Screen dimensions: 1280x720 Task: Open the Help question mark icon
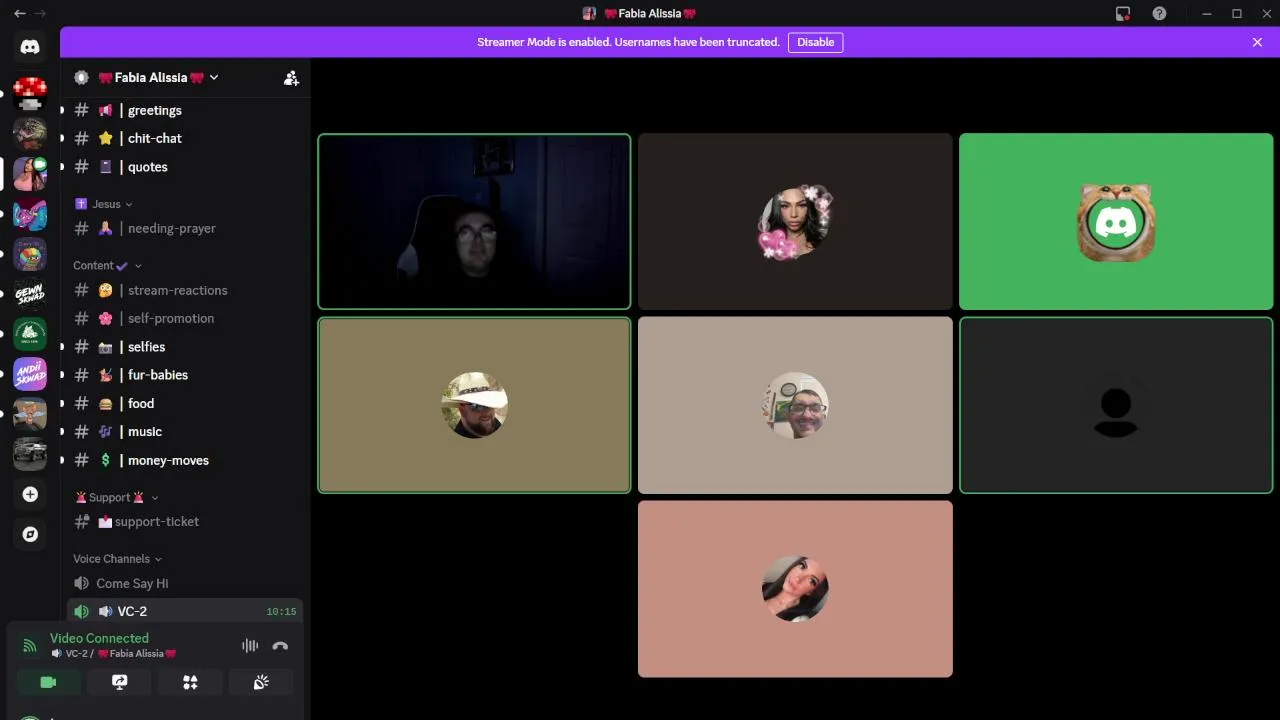click(1159, 13)
